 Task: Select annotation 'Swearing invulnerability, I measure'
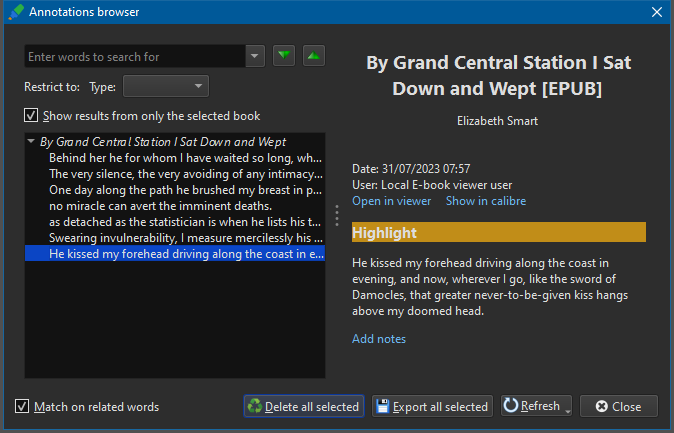point(184,238)
